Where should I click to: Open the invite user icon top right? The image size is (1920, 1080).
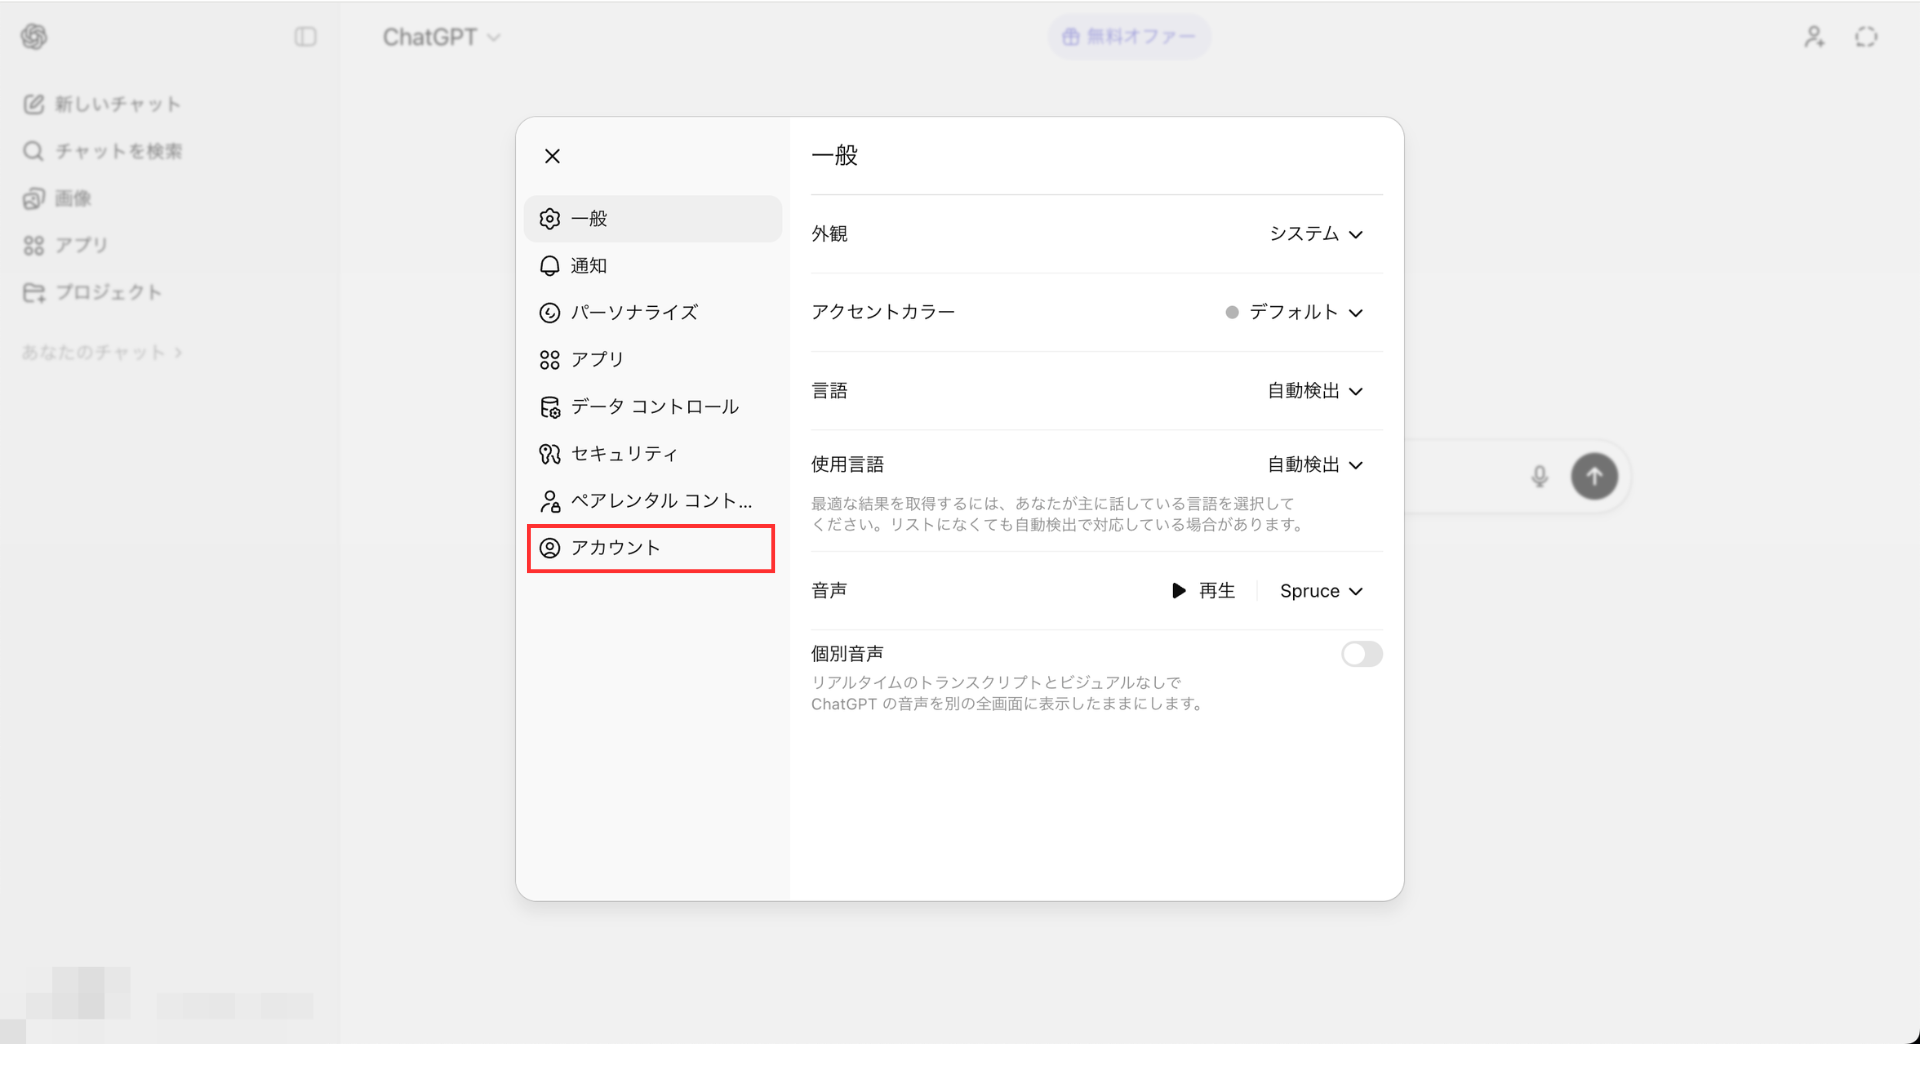1814,37
